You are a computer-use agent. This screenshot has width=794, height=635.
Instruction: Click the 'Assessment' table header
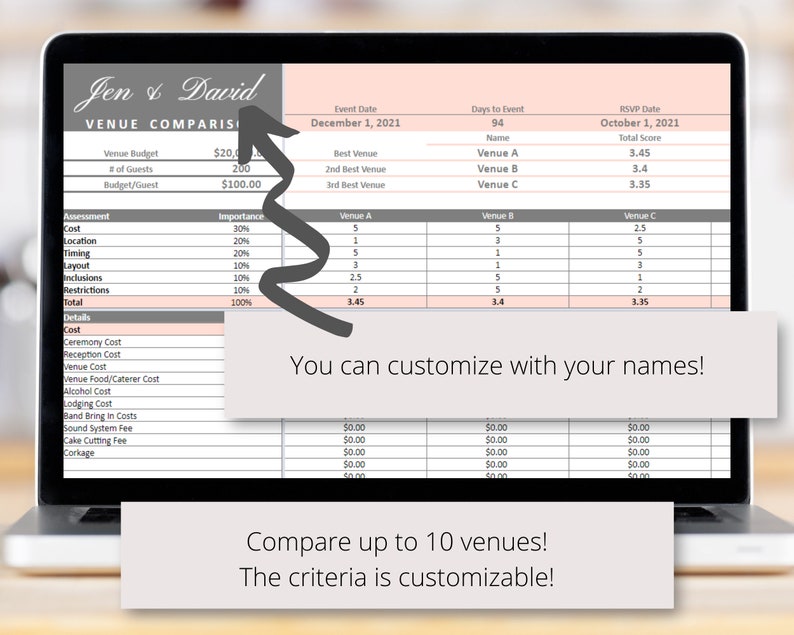pos(87,216)
